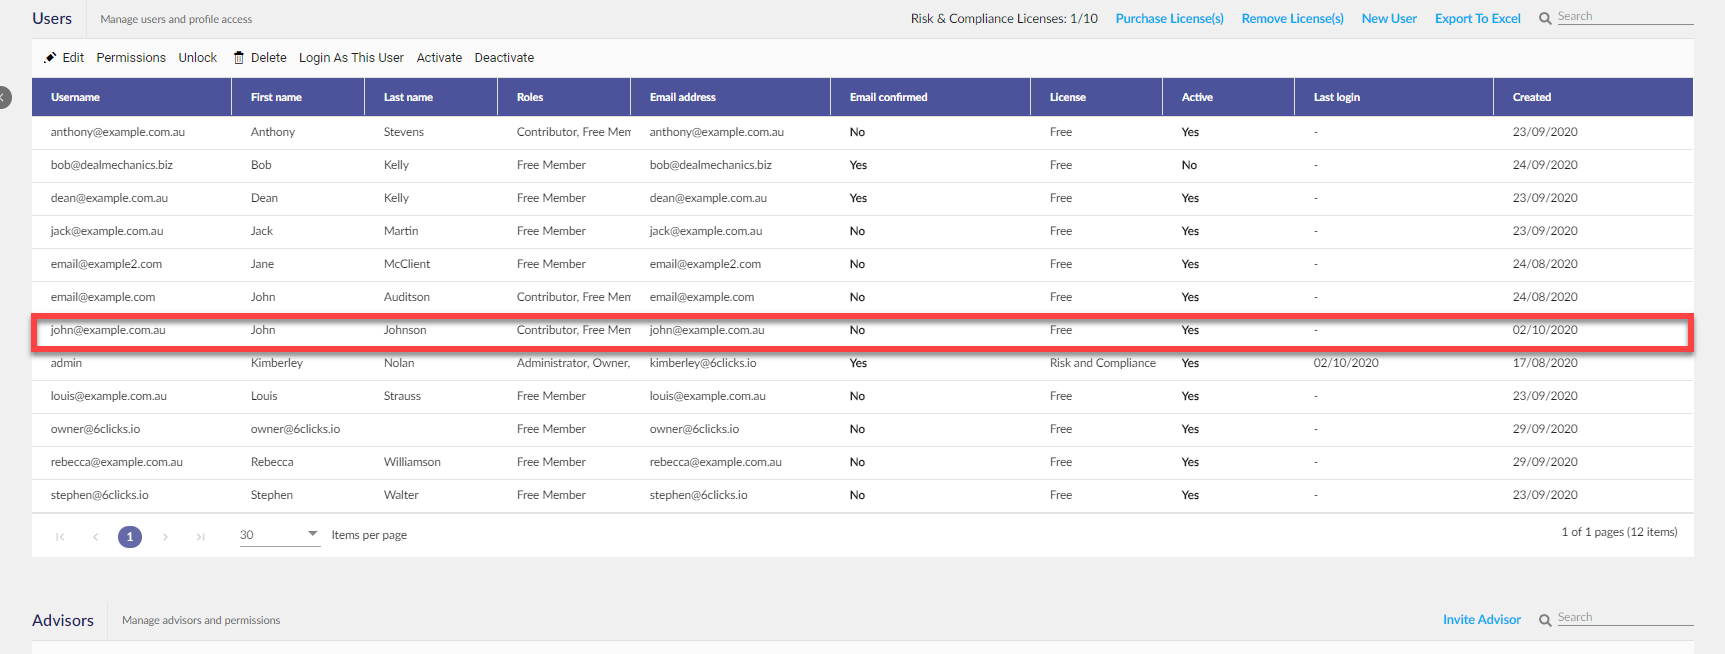Select username cell stephen@6clicks.io

100,495
